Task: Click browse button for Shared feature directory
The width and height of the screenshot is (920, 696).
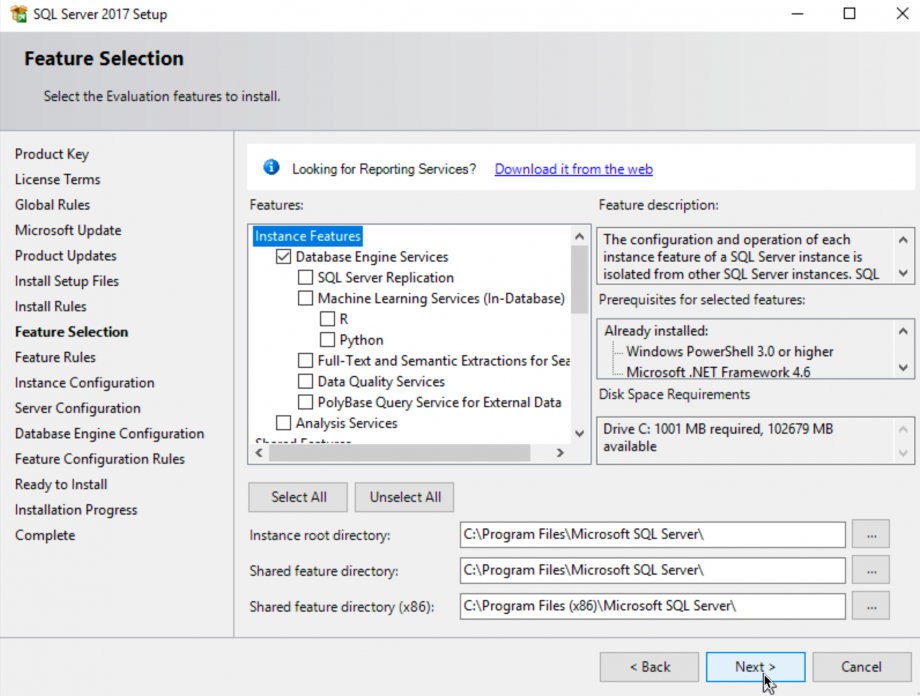Action: (869, 570)
